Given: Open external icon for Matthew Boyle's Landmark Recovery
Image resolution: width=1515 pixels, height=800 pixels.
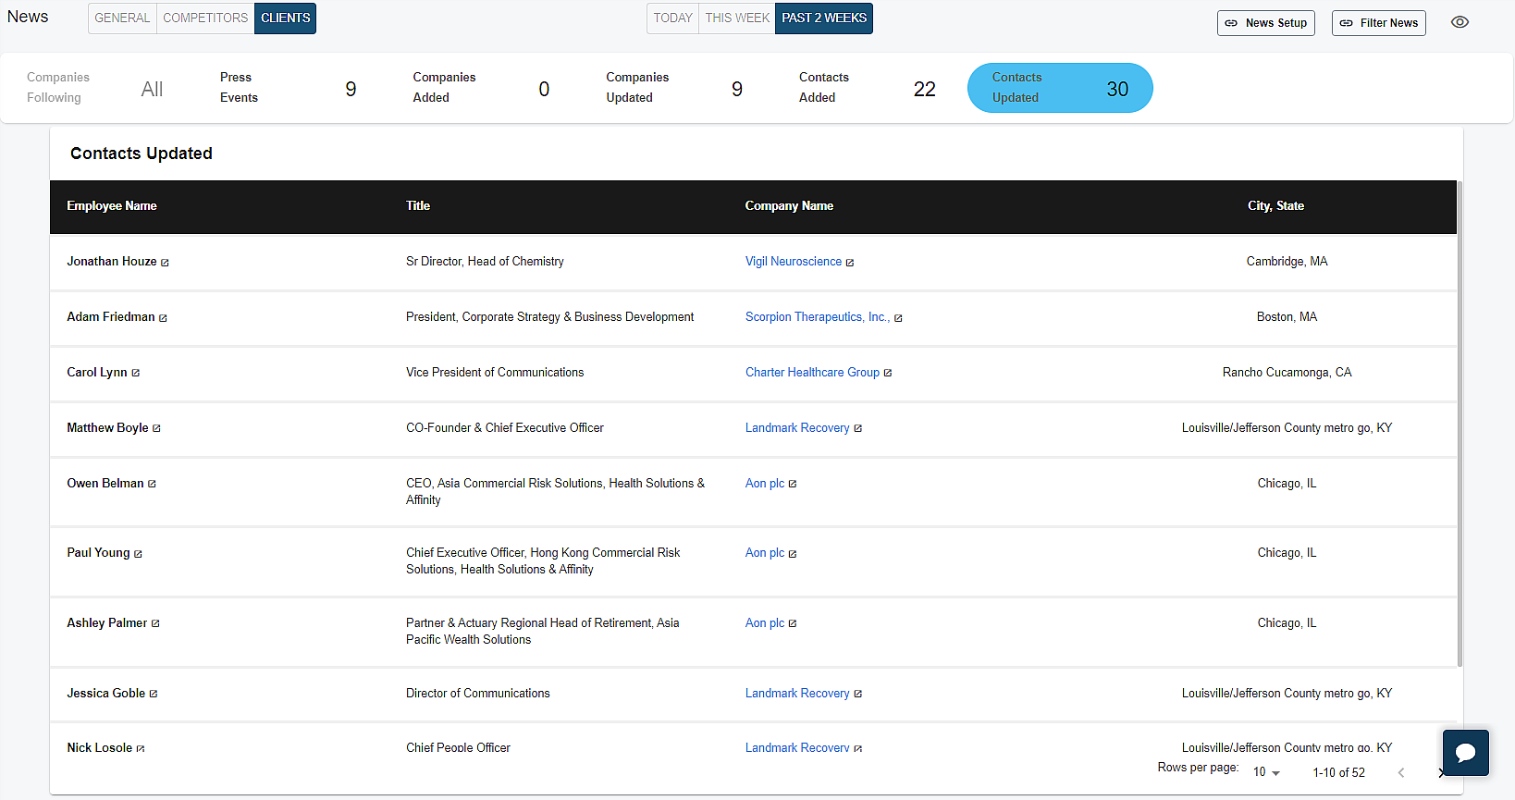Looking at the screenshot, I should 858,428.
